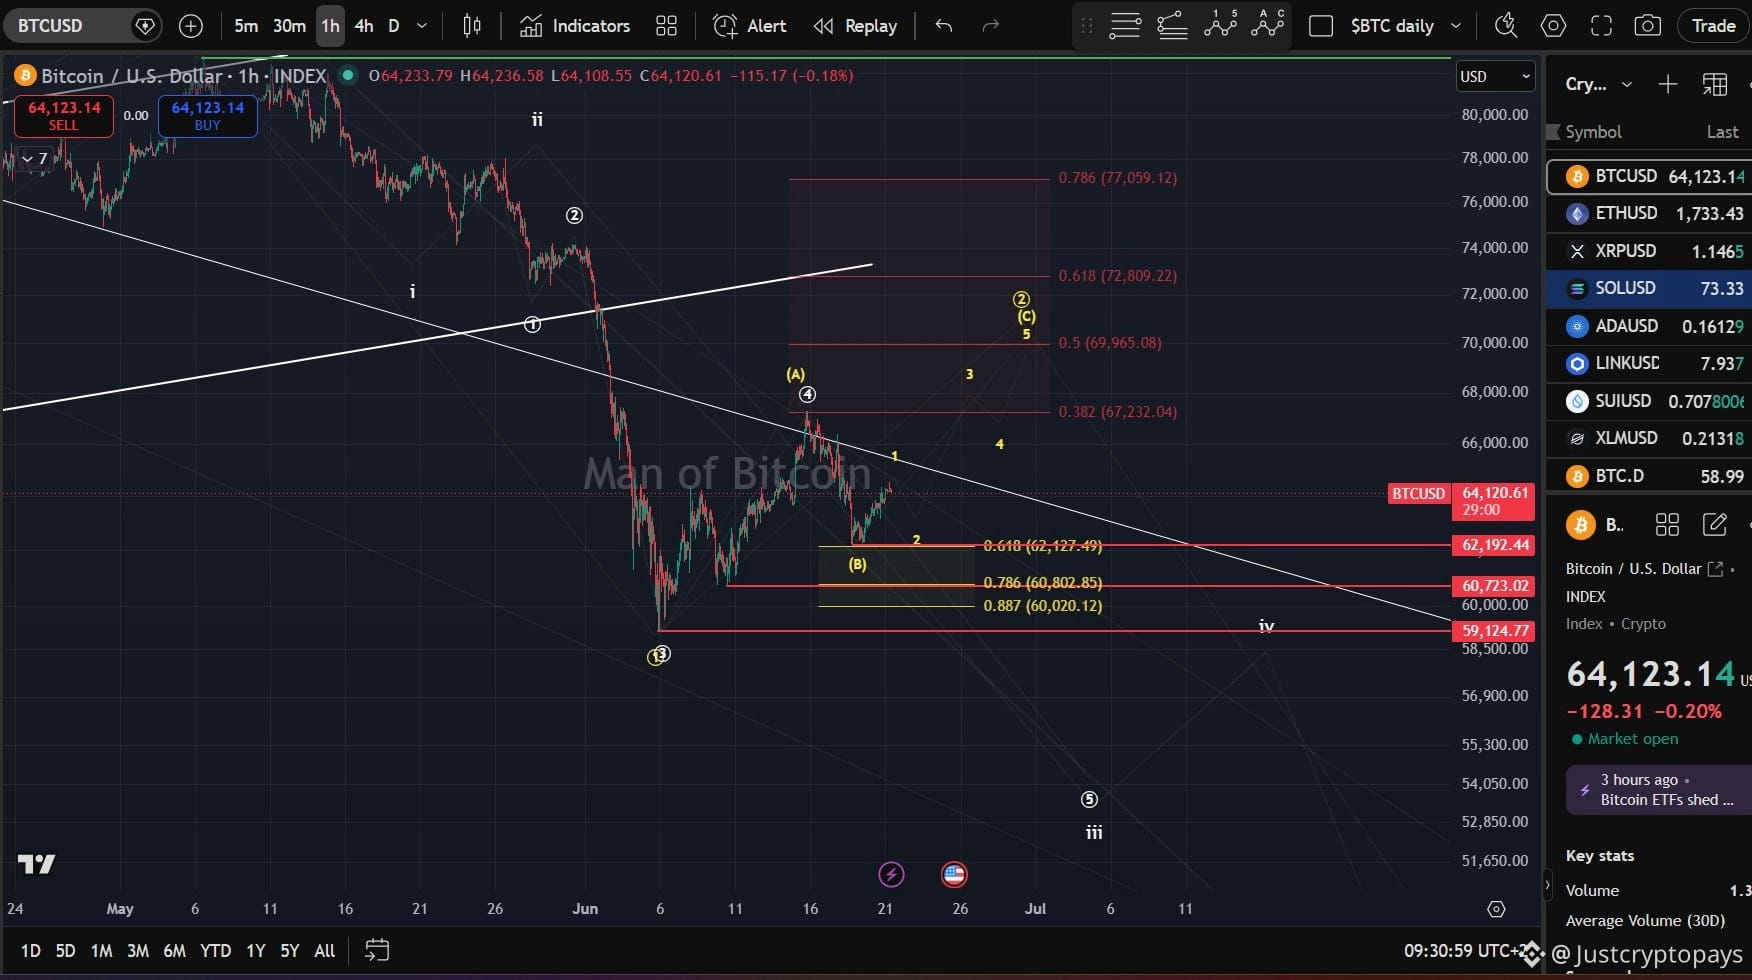Select BTC.D in the watchlist
Viewport: 1752px width, 980px height.
tap(1649, 476)
